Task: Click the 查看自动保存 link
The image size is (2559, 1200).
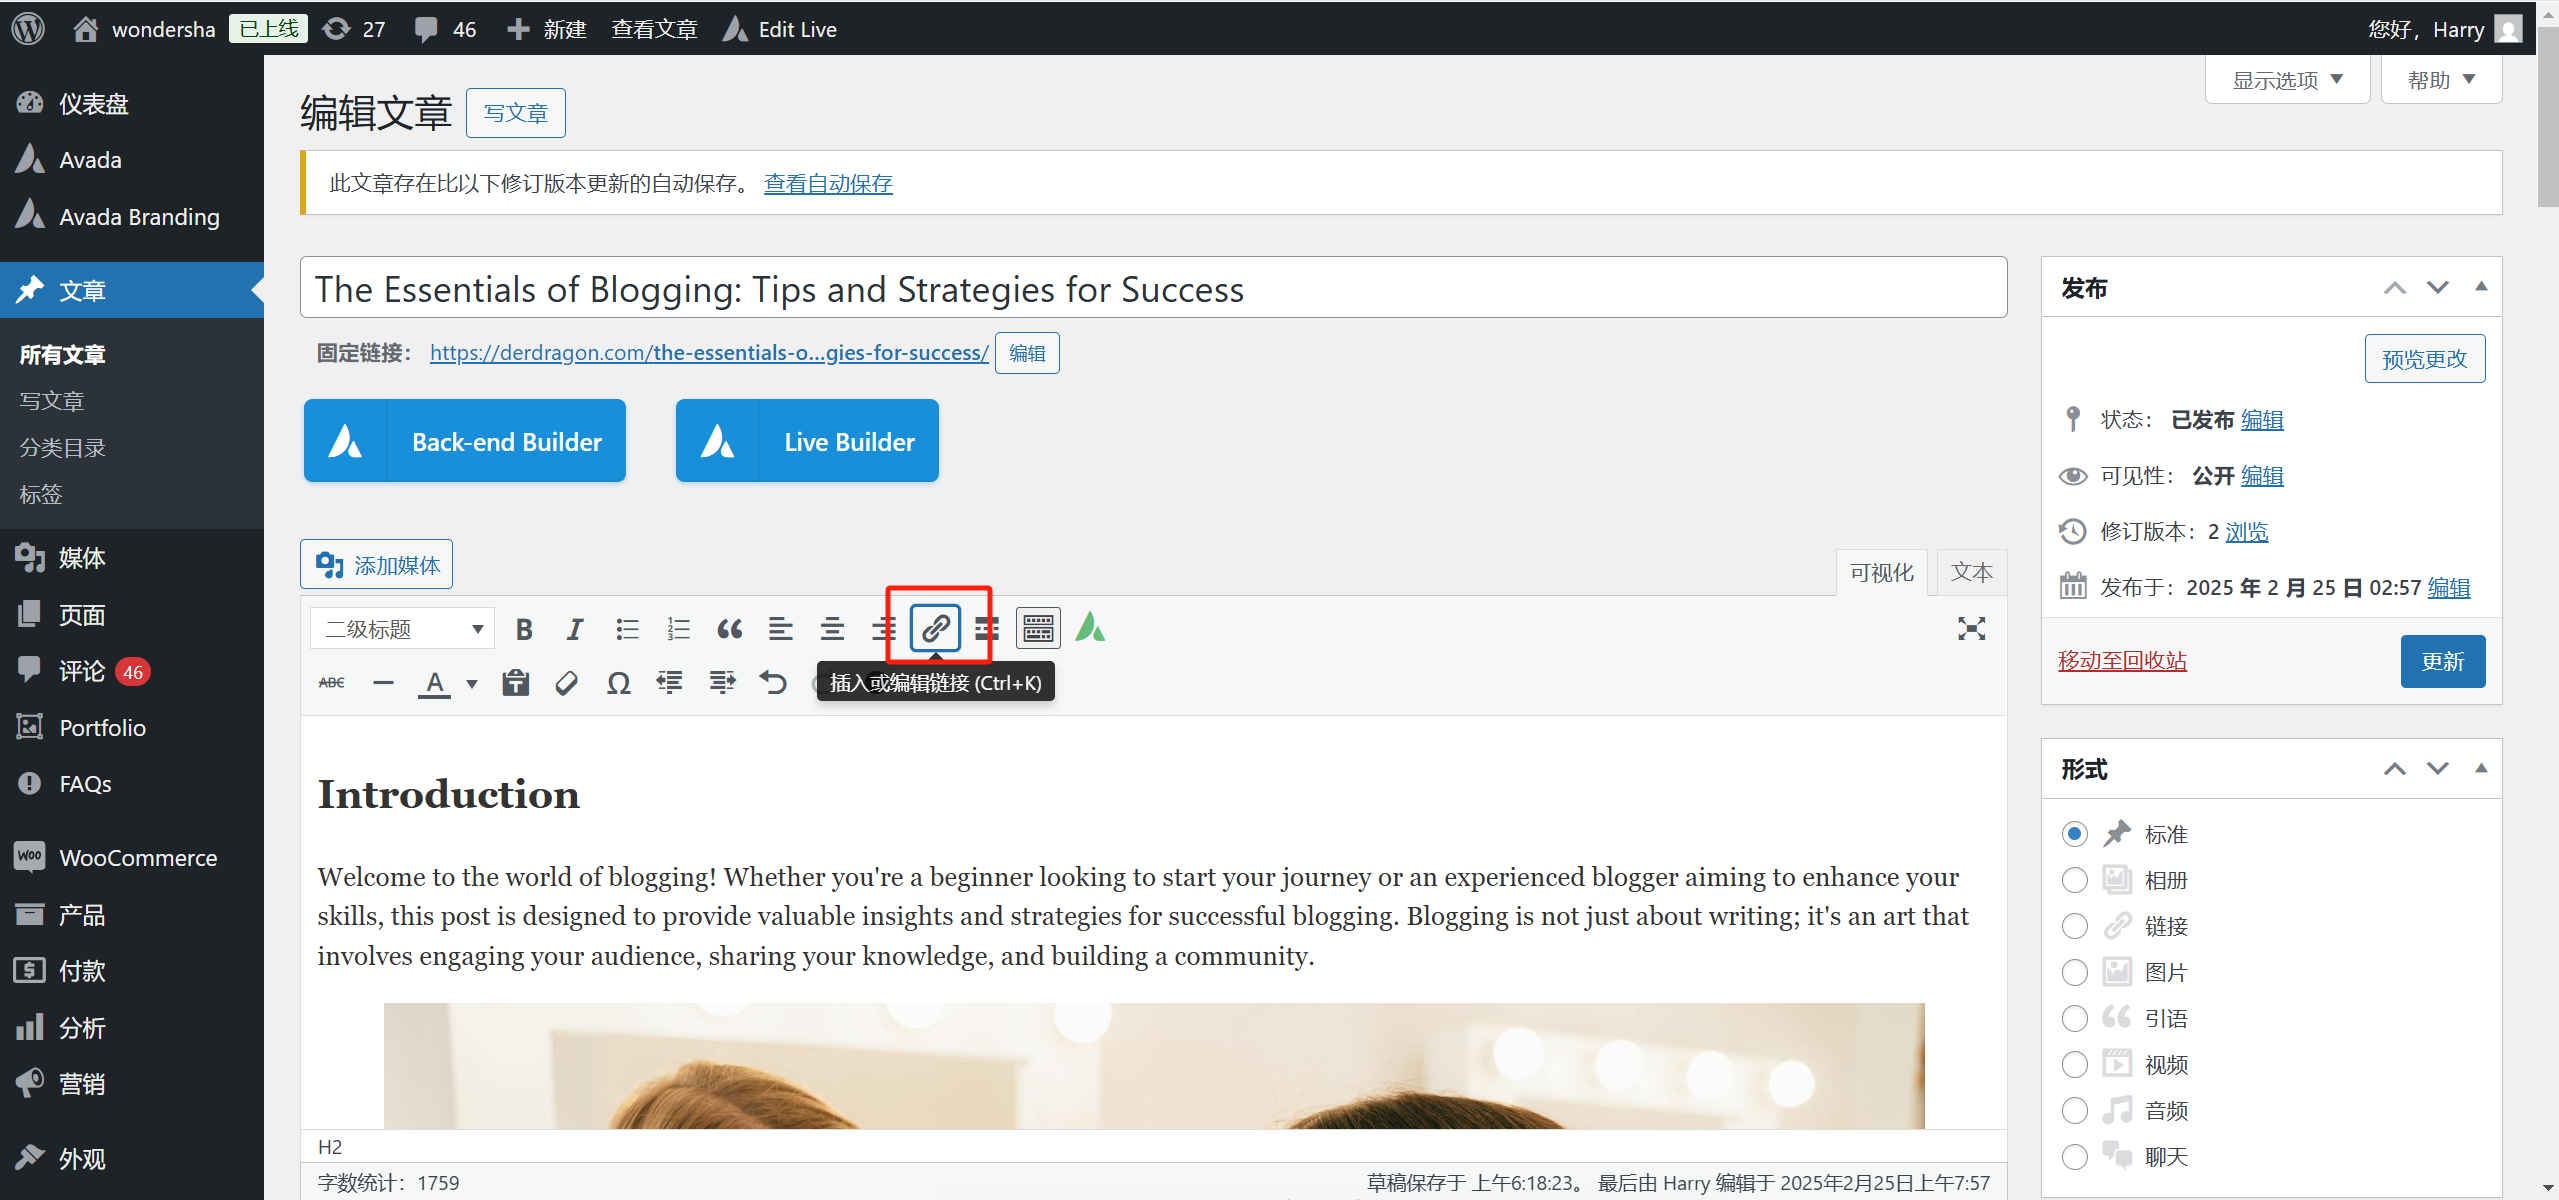Action: [826, 183]
